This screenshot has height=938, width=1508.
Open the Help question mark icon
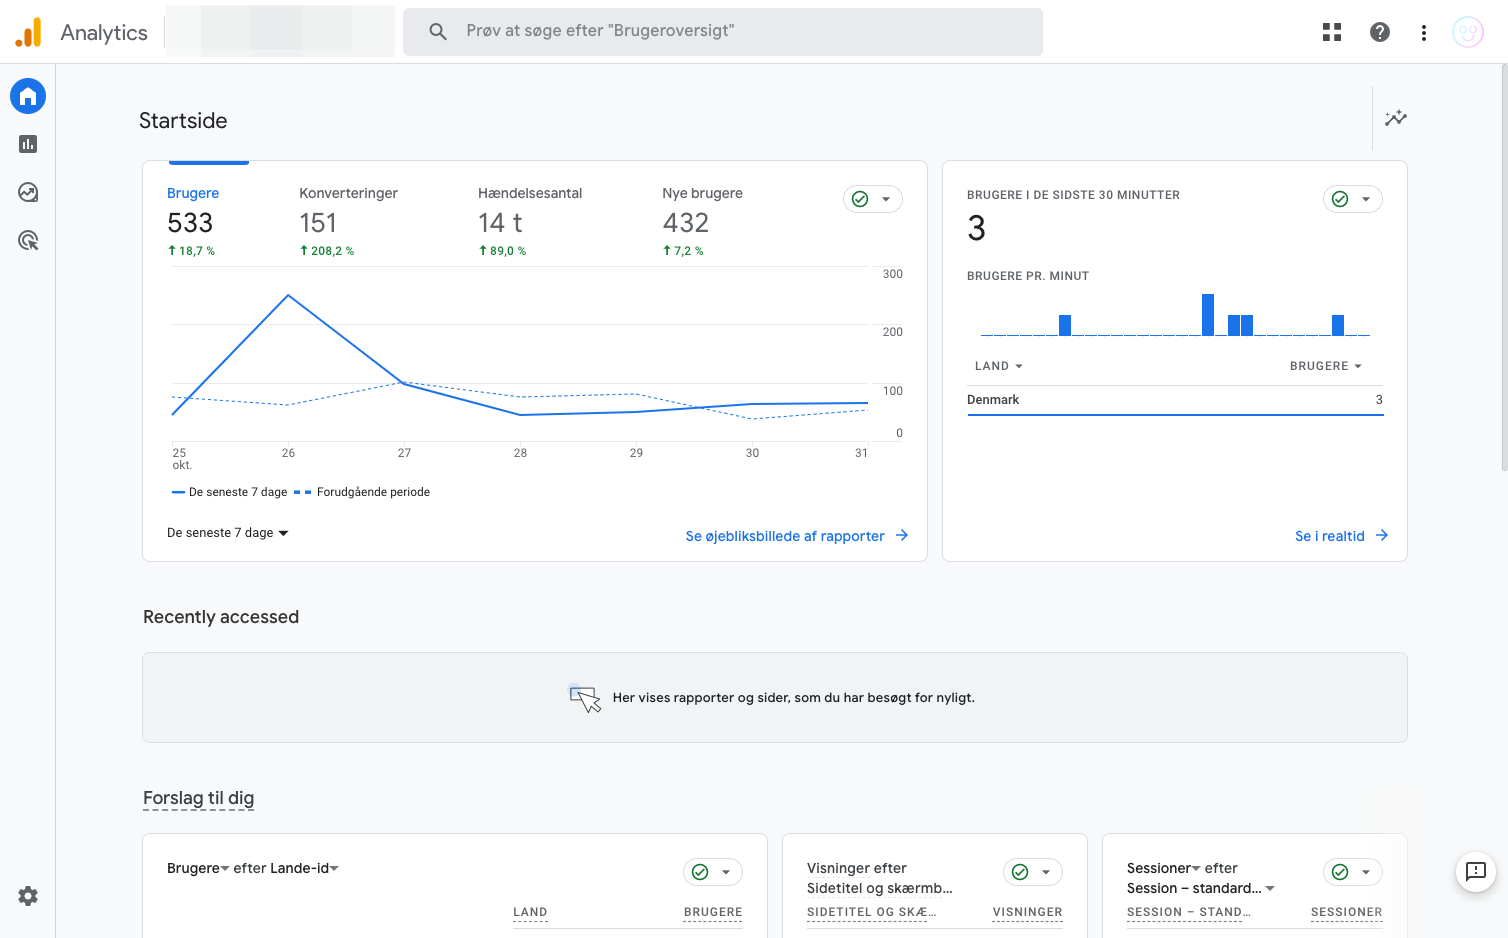click(x=1380, y=32)
